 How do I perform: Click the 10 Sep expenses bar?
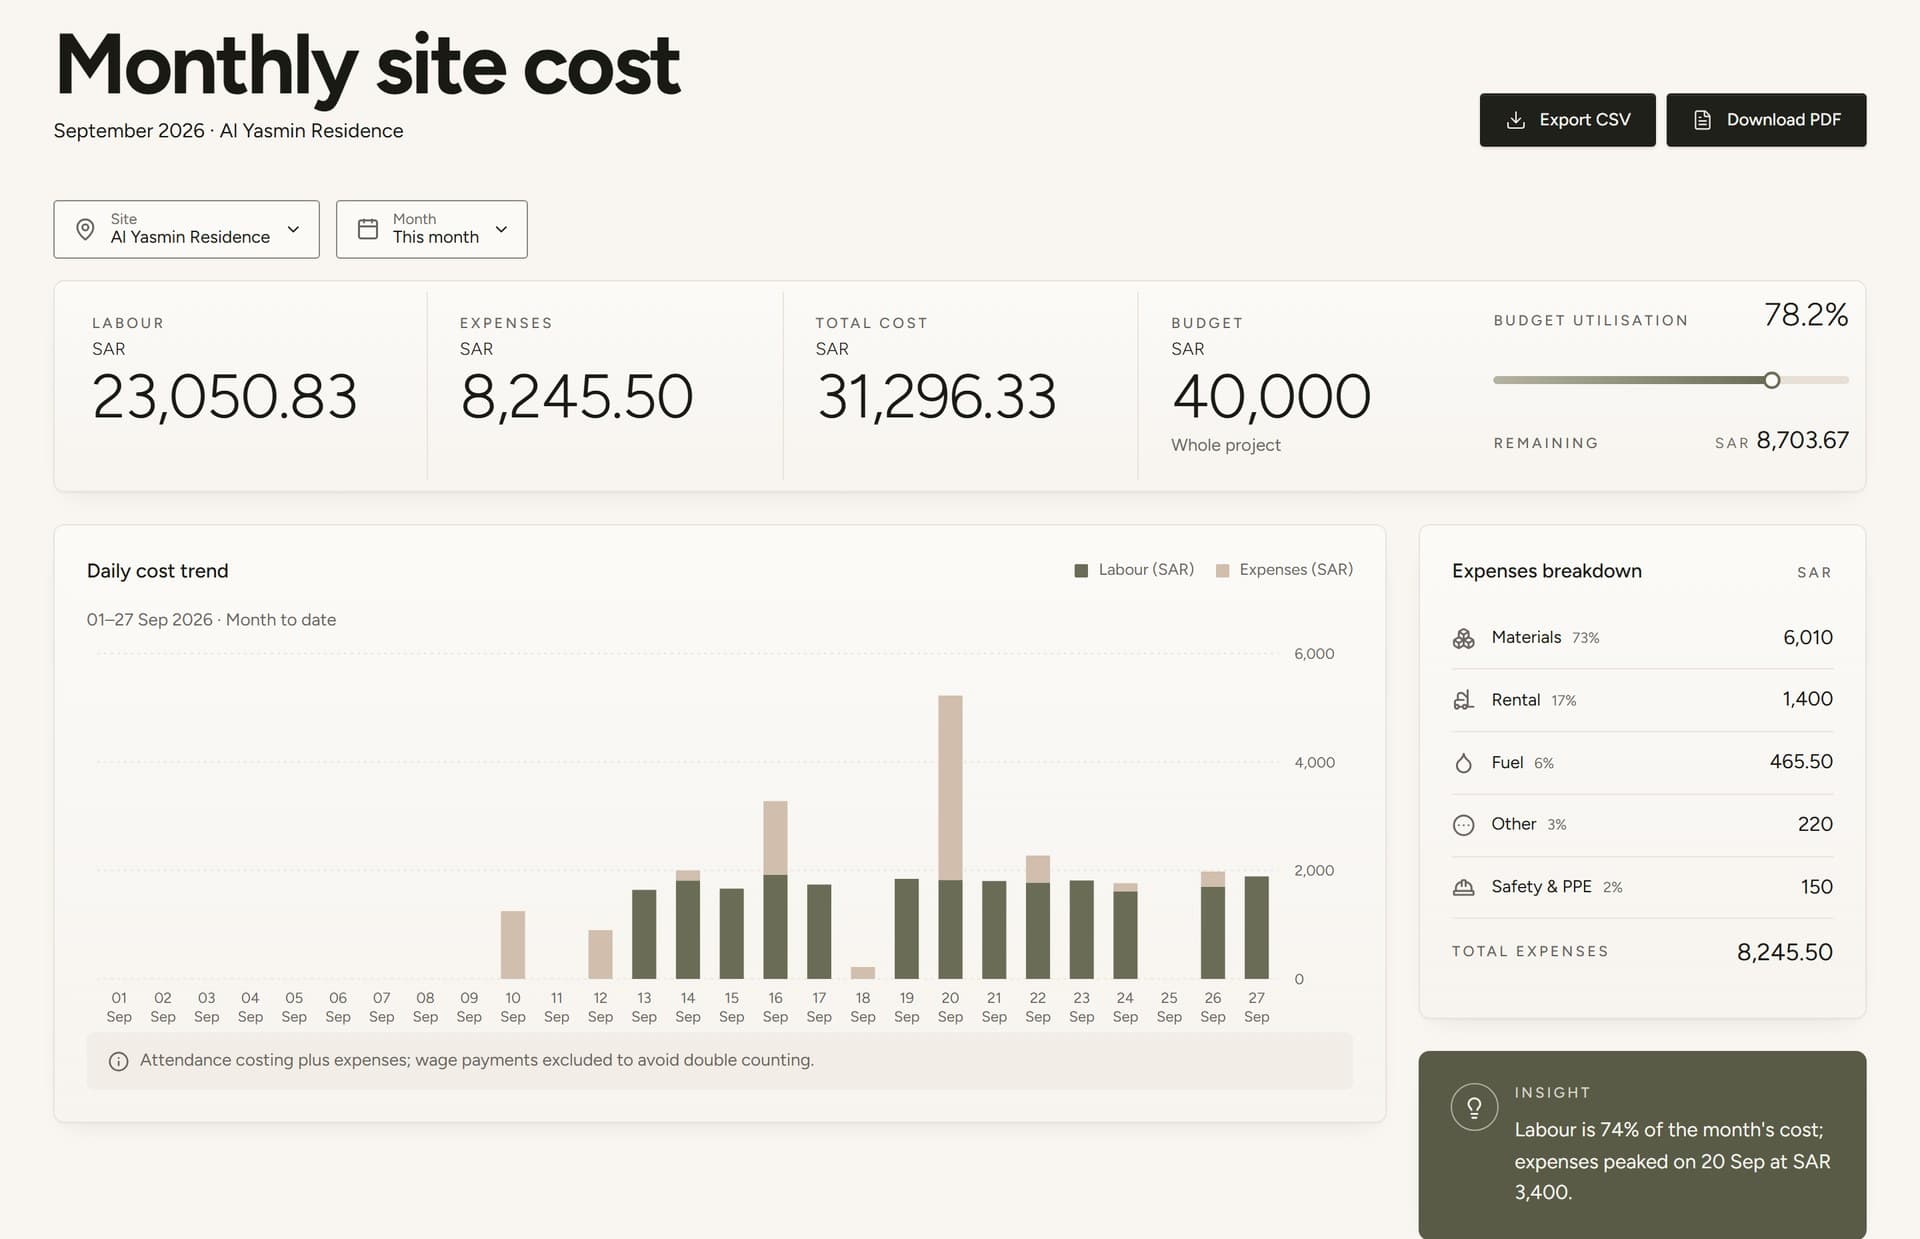point(513,944)
